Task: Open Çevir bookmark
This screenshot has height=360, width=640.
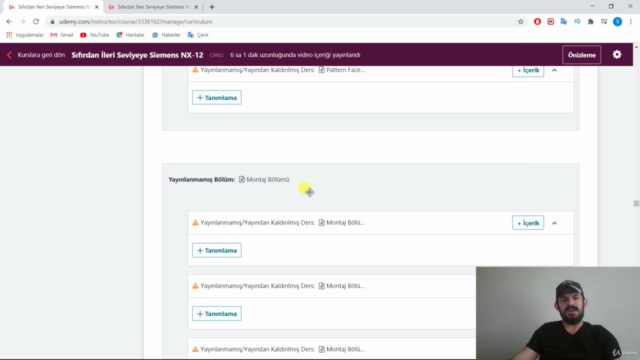Action: click(198, 35)
